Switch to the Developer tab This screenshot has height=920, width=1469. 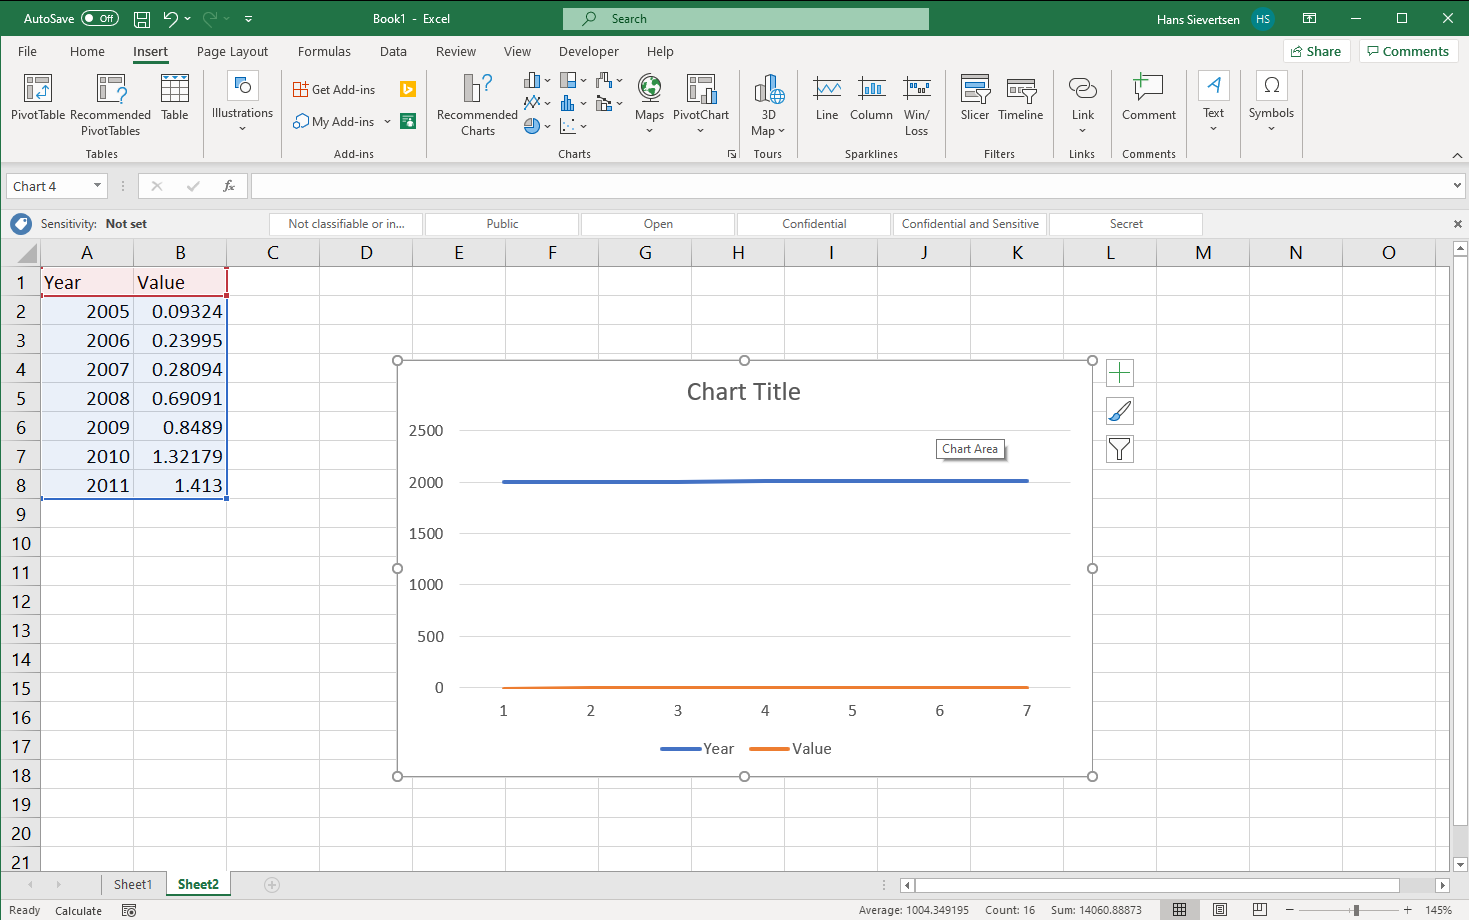tap(589, 51)
